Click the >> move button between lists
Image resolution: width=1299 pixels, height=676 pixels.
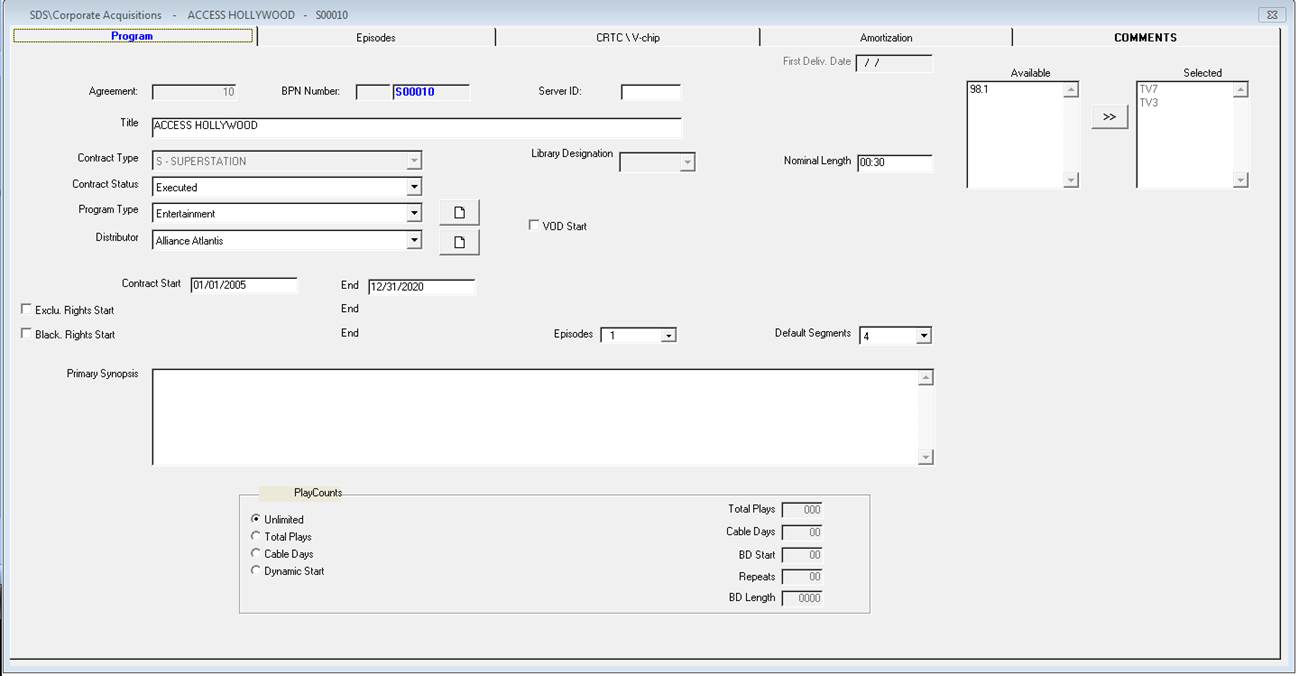click(x=1109, y=117)
